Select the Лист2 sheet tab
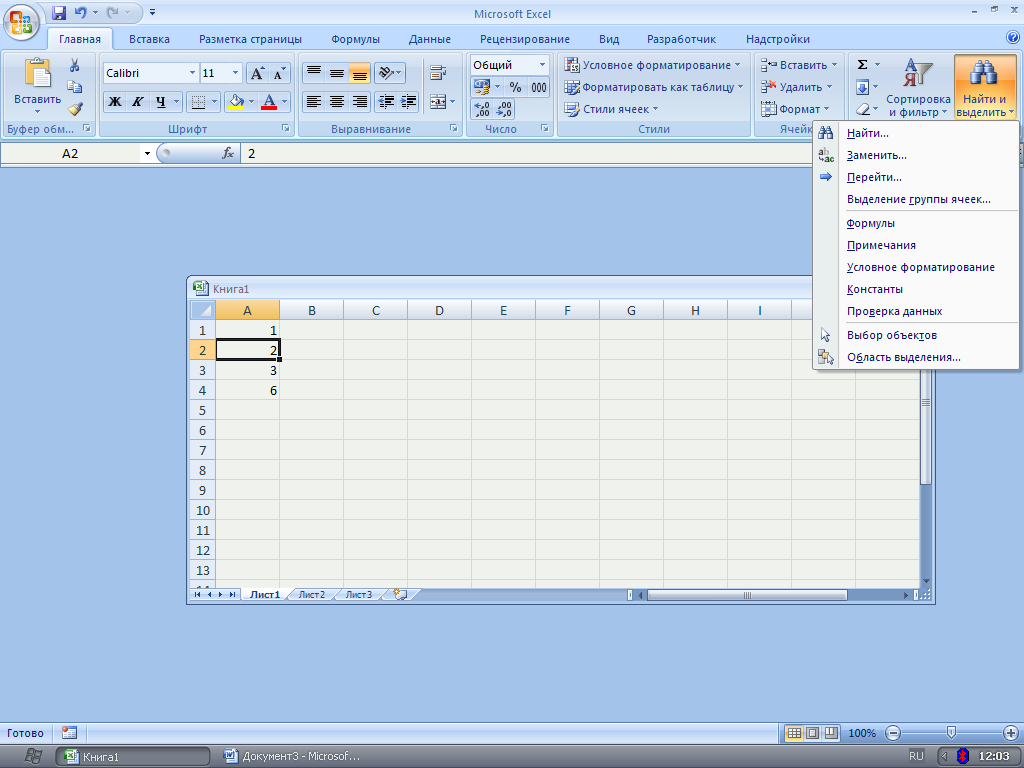 point(312,594)
